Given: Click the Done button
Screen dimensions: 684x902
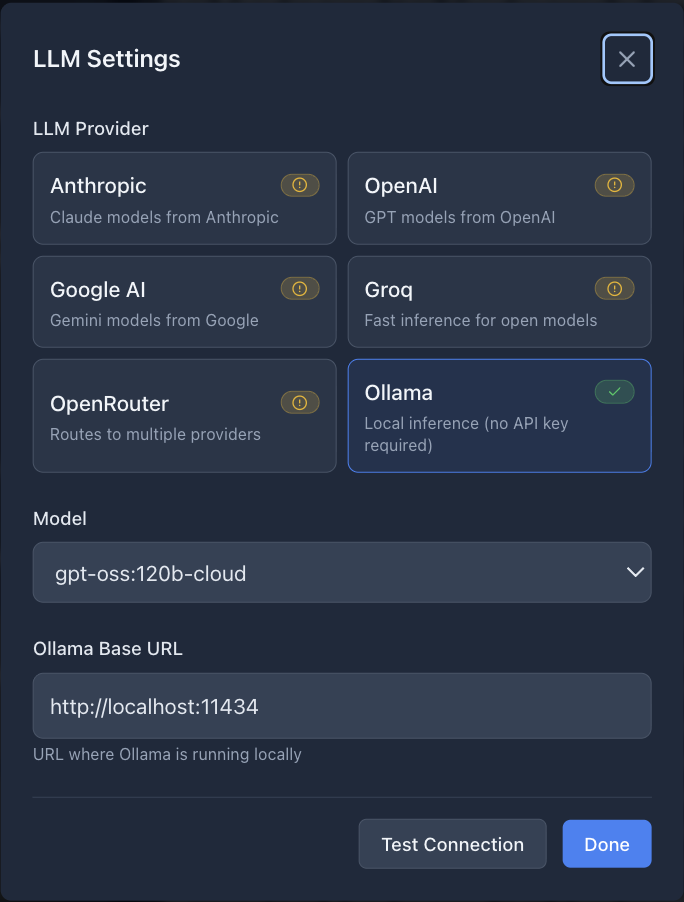Looking at the screenshot, I should [607, 844].
